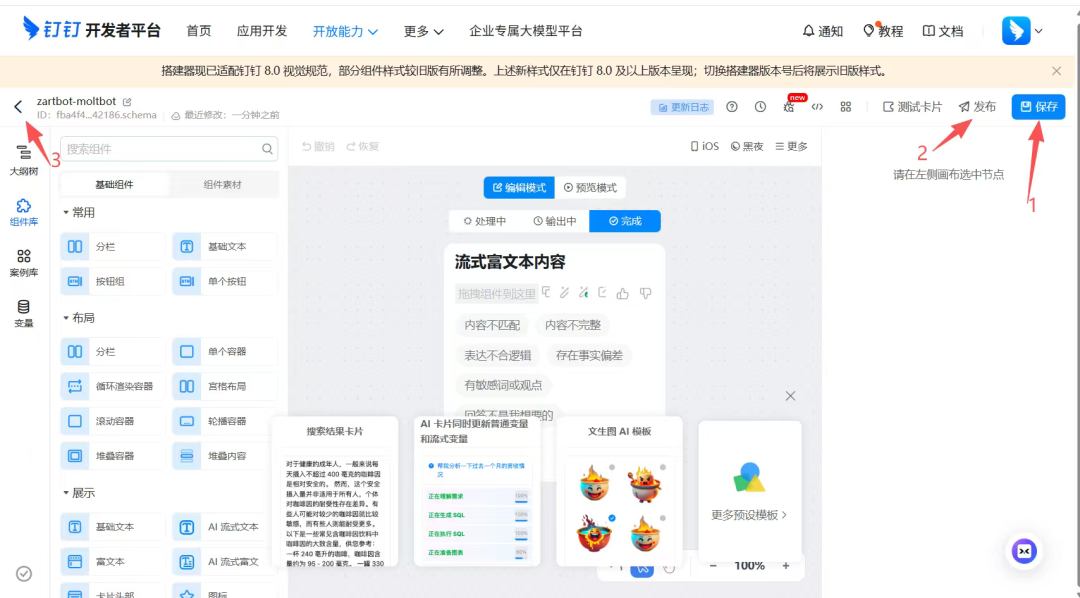Image resolution: width=1080 pixels, height=598 pixels.
Task: Click the version history clock icon
Action: [x=760, y=106]
